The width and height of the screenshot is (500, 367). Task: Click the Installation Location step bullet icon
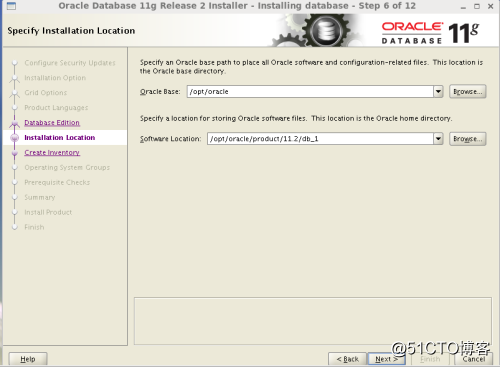(x=15, y=137)
